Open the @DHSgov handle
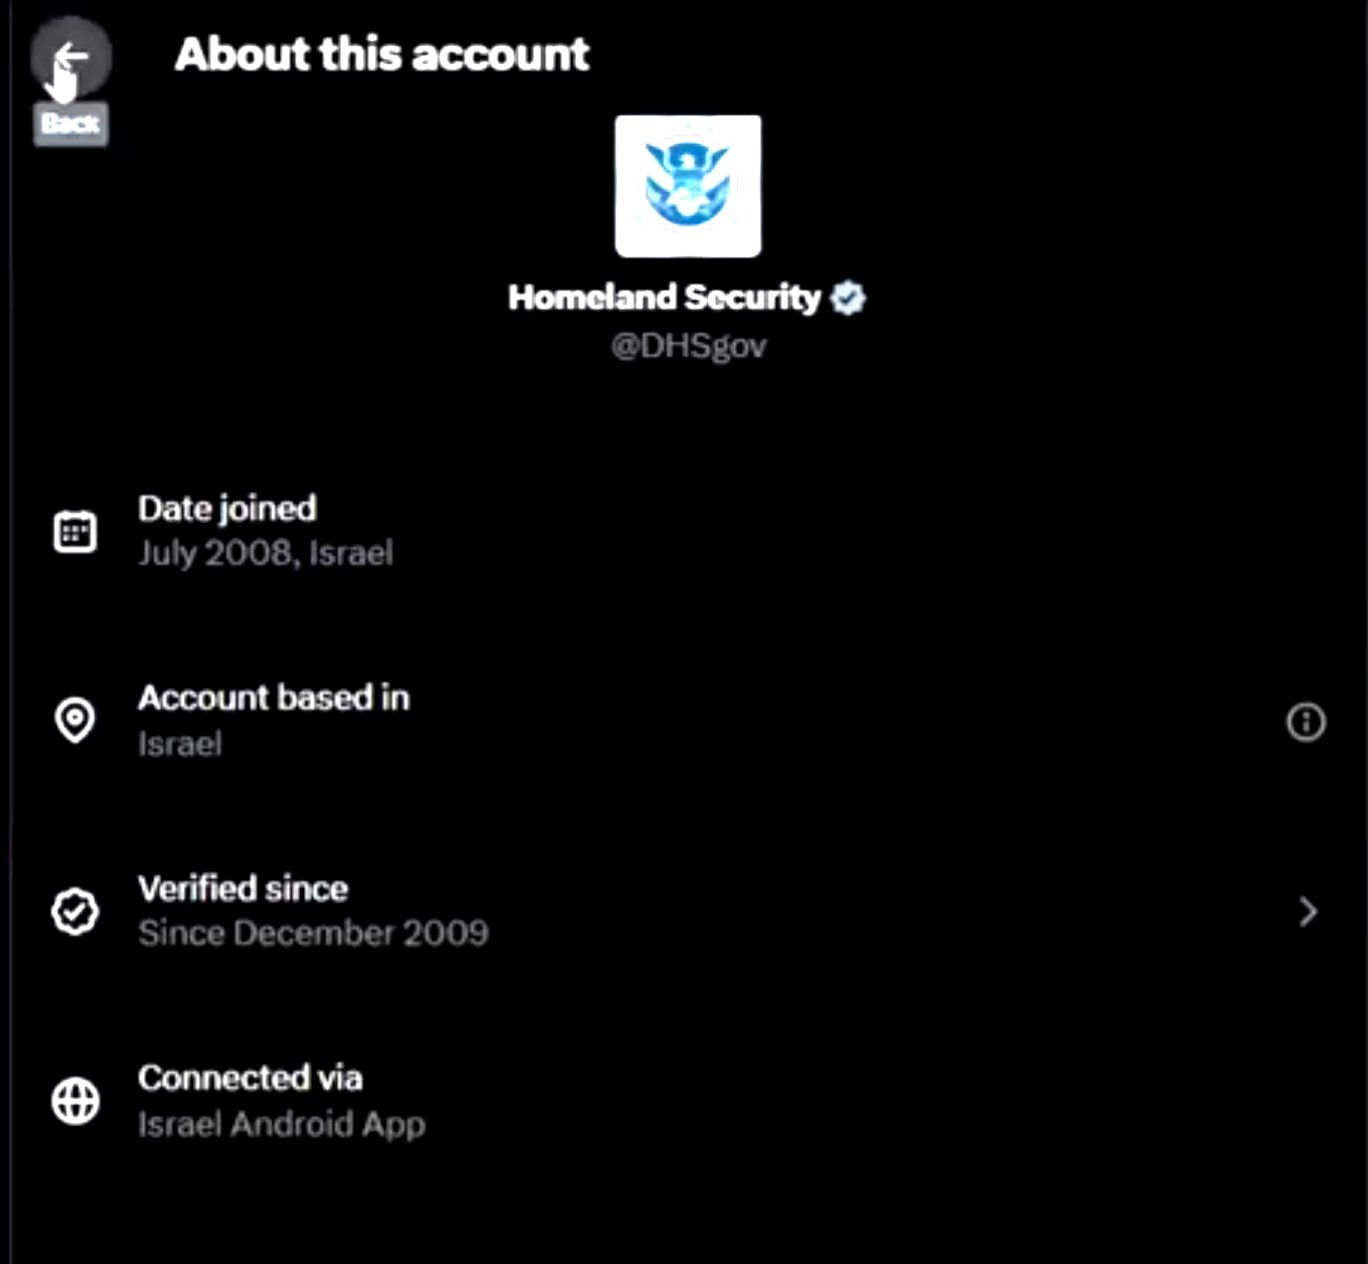Viewport: 1368px width, 1264px height. (688, 346)
